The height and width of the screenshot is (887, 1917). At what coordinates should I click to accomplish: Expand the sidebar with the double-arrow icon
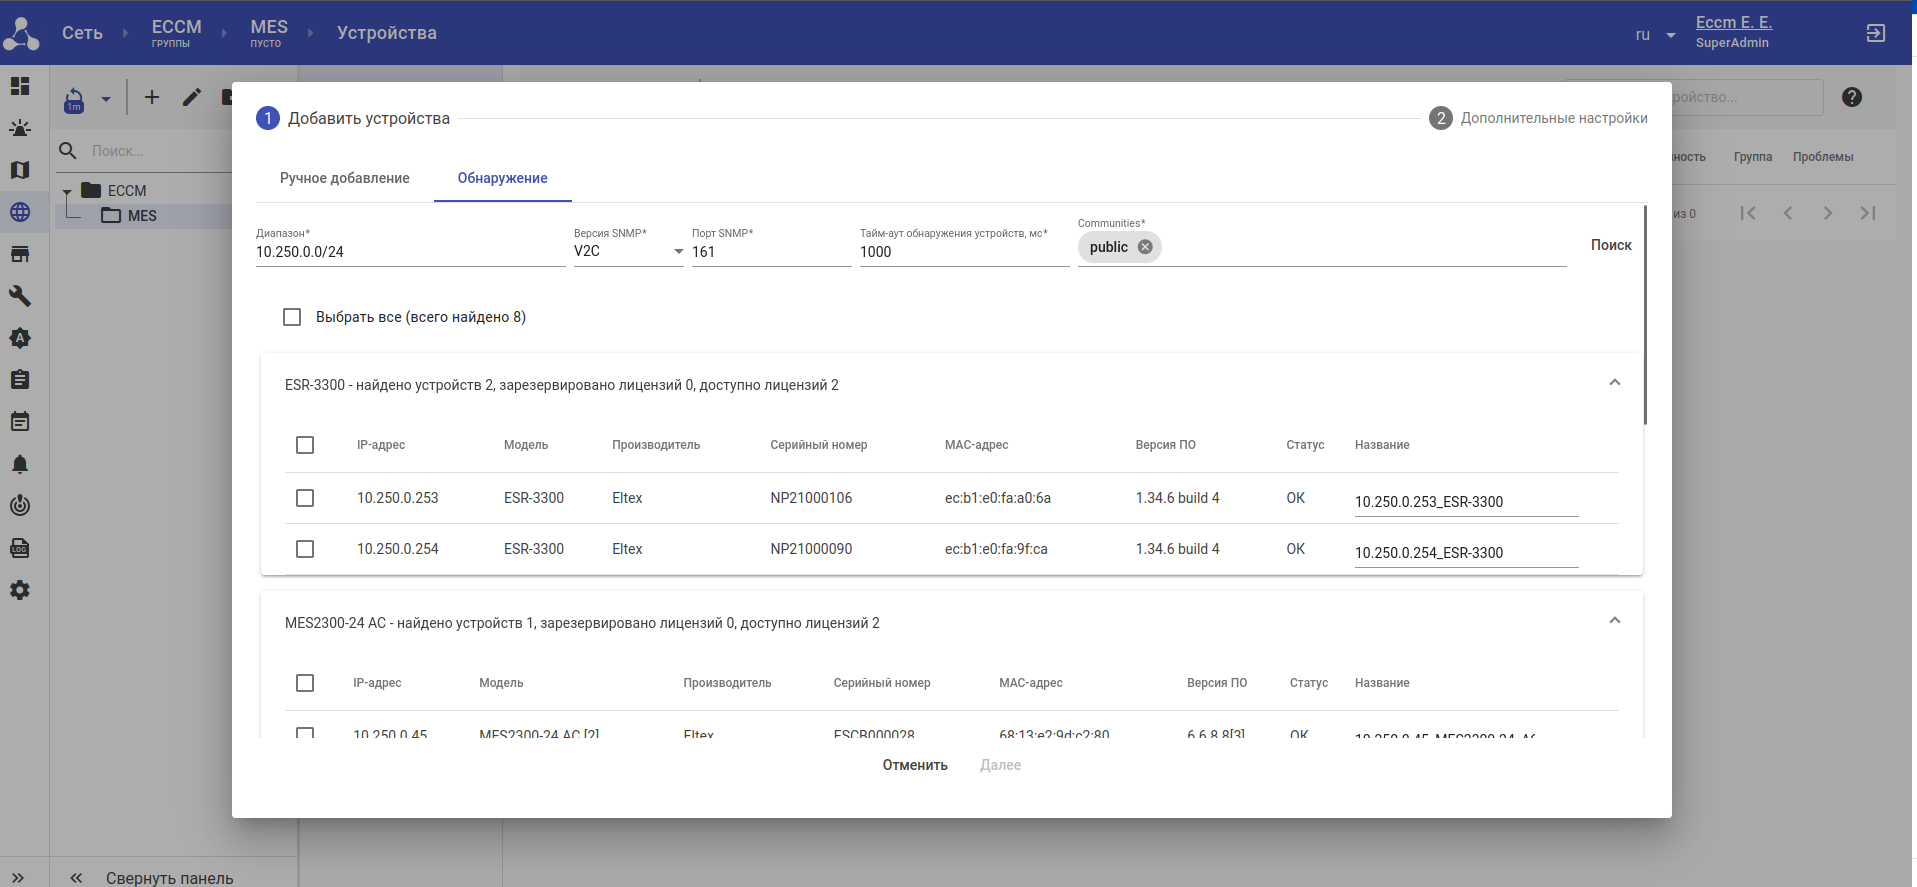pos(18,878)
